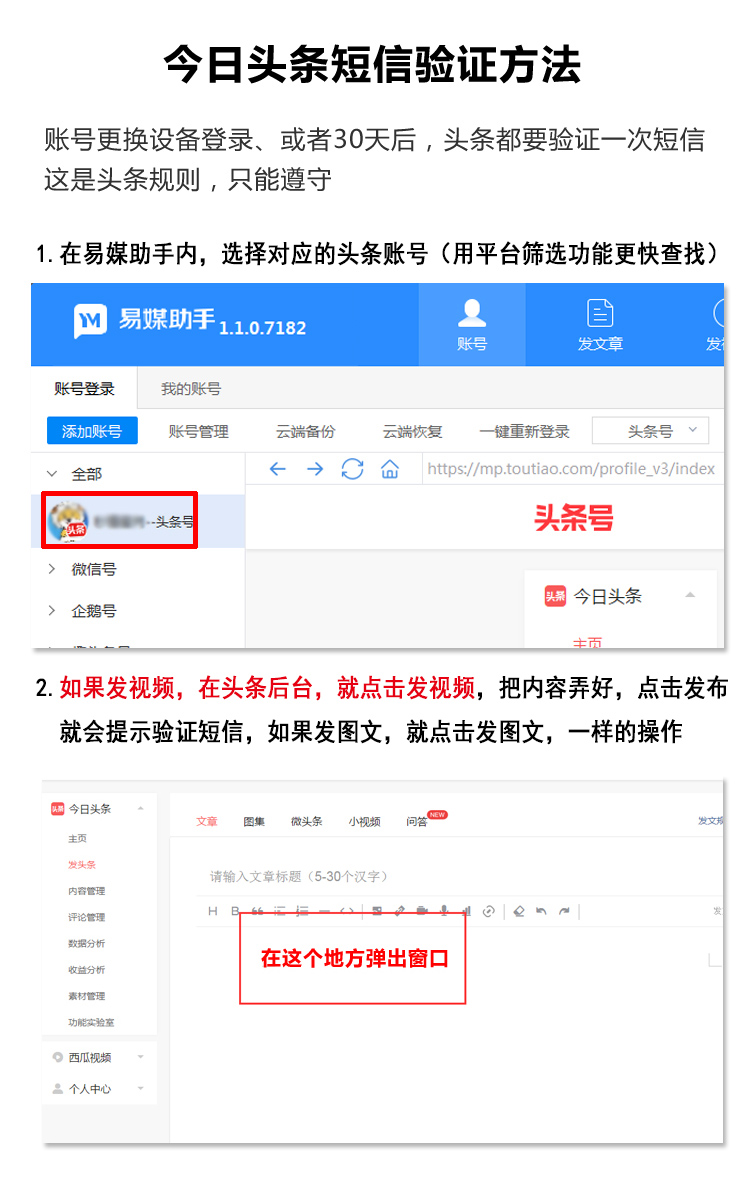
Task: Open 内容管理 in the sidebar
Action: point(87,891)
